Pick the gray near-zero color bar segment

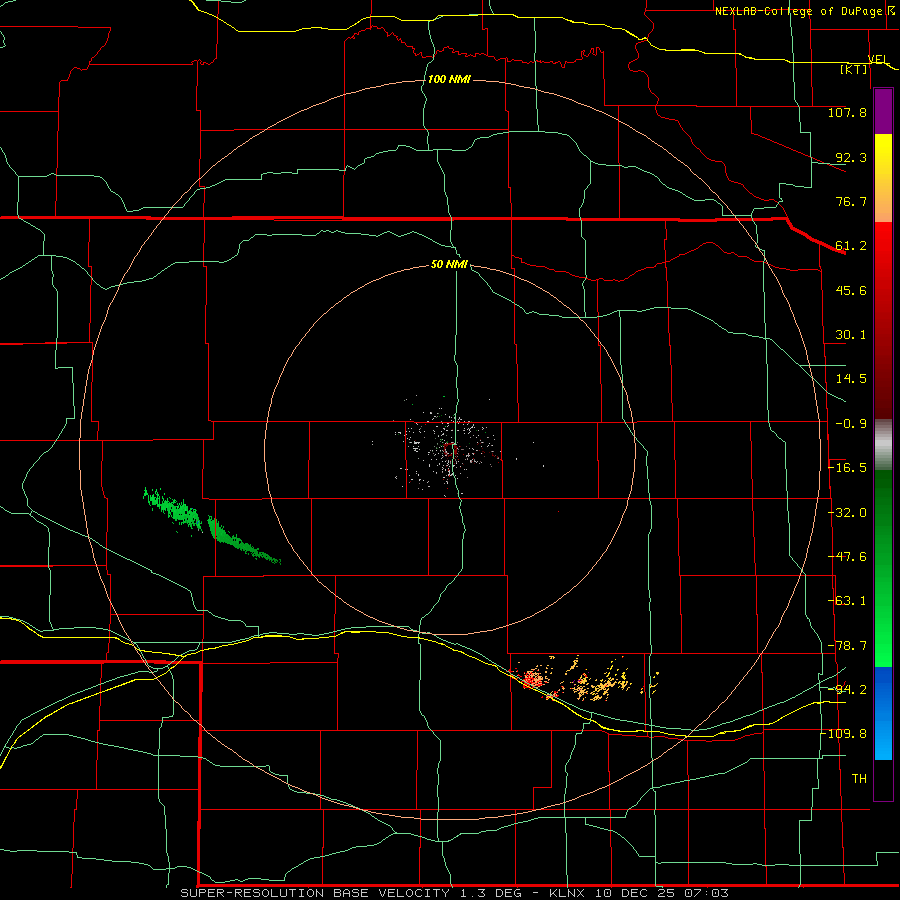[883, 445]
